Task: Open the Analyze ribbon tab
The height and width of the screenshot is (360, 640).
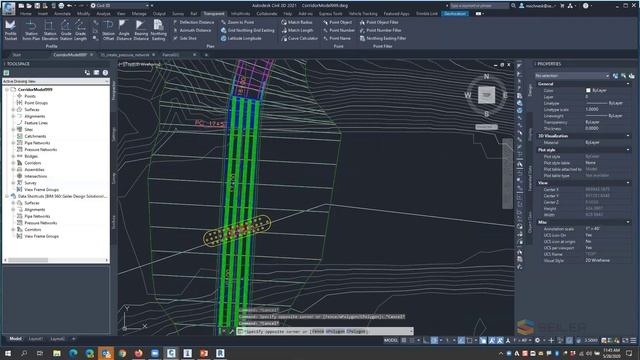Action: (103, 14)
